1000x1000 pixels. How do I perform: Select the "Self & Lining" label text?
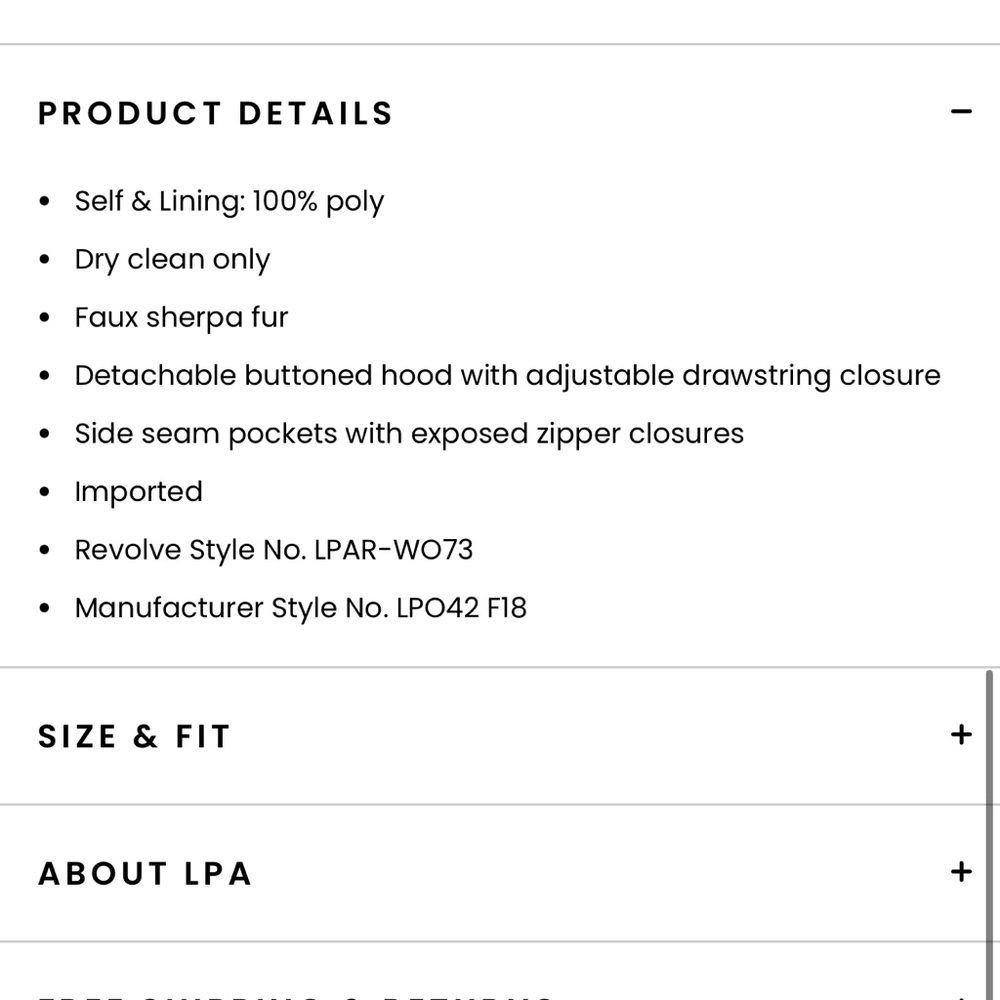click(158, 201)
